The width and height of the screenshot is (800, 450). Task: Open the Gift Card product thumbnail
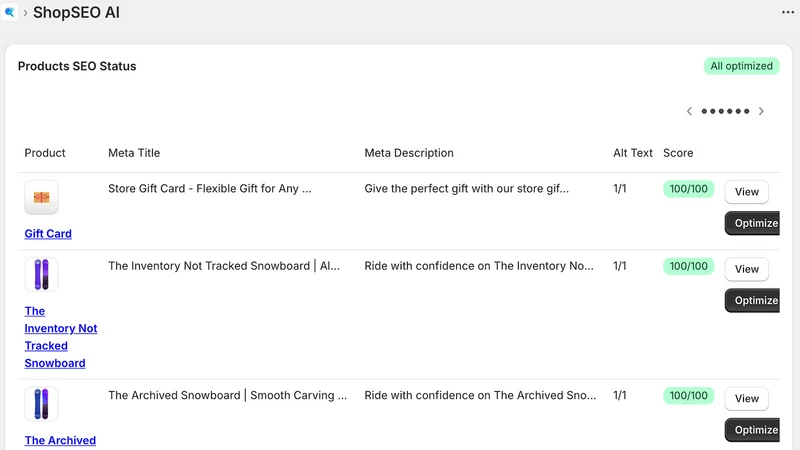coord(41,197)
